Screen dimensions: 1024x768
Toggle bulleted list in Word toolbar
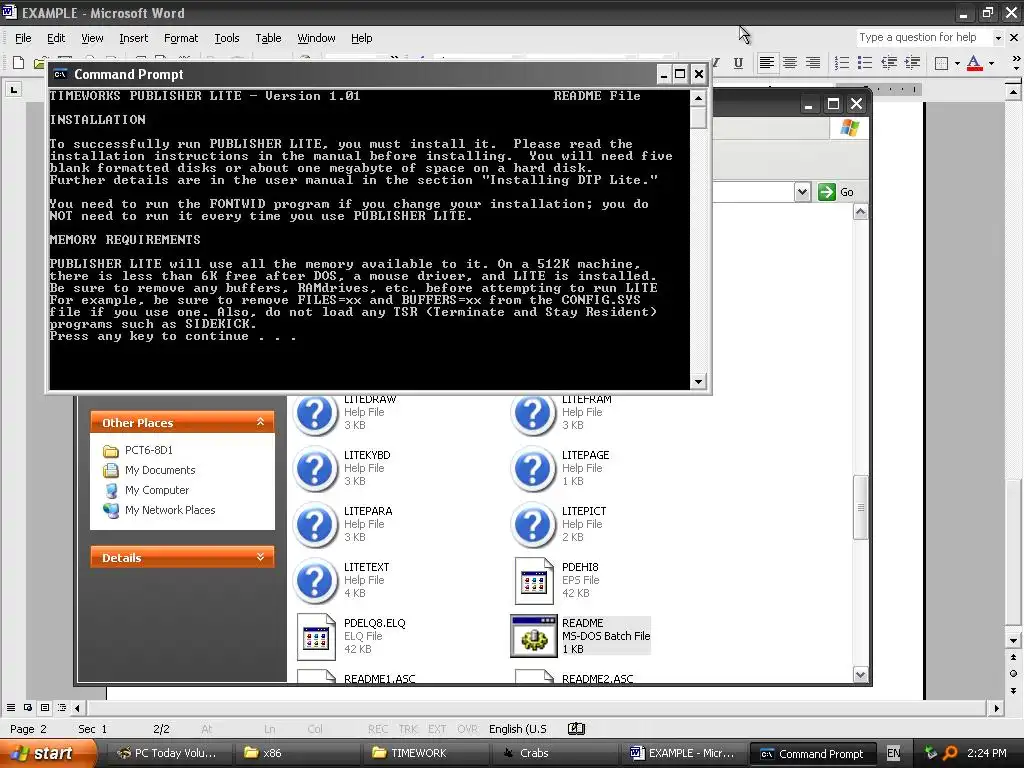pyautogui.click(x=865, y=63)
